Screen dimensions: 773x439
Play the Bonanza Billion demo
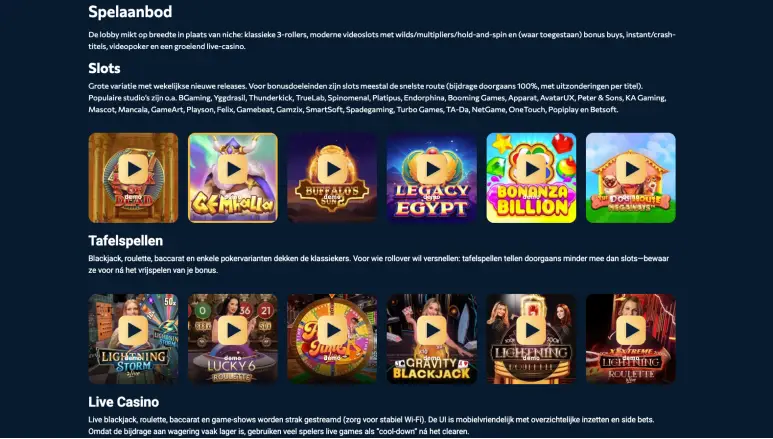tap(531, 169)
